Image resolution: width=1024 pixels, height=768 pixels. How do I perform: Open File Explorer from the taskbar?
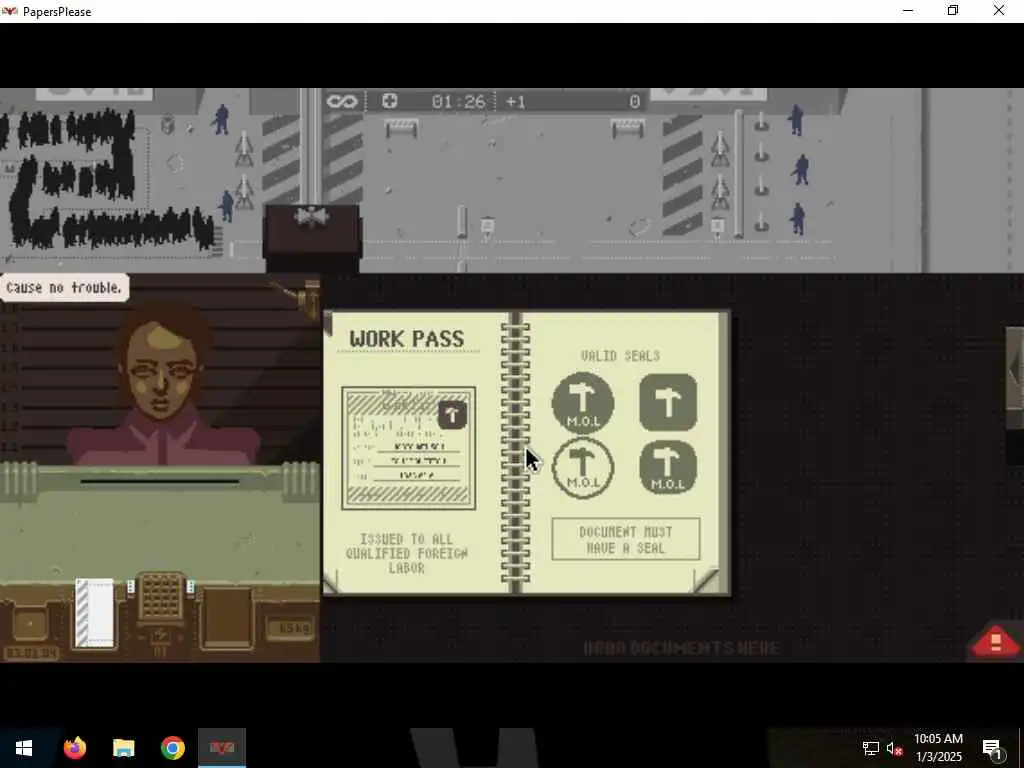[x=123, y=748]
